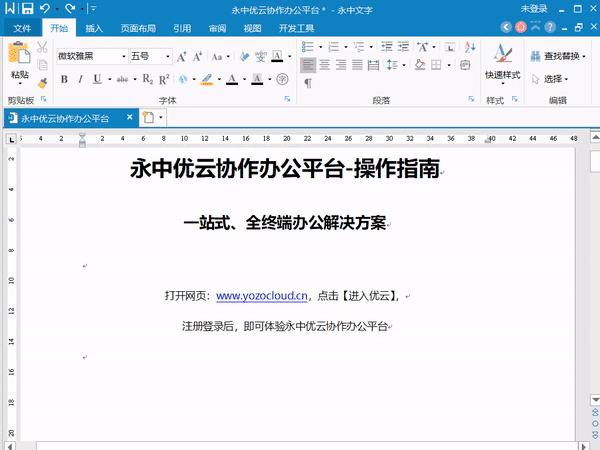The height and width of the screenshot is (450, 600).
Task: Click the Subscript R₂ icon
Action: (148, 79)
